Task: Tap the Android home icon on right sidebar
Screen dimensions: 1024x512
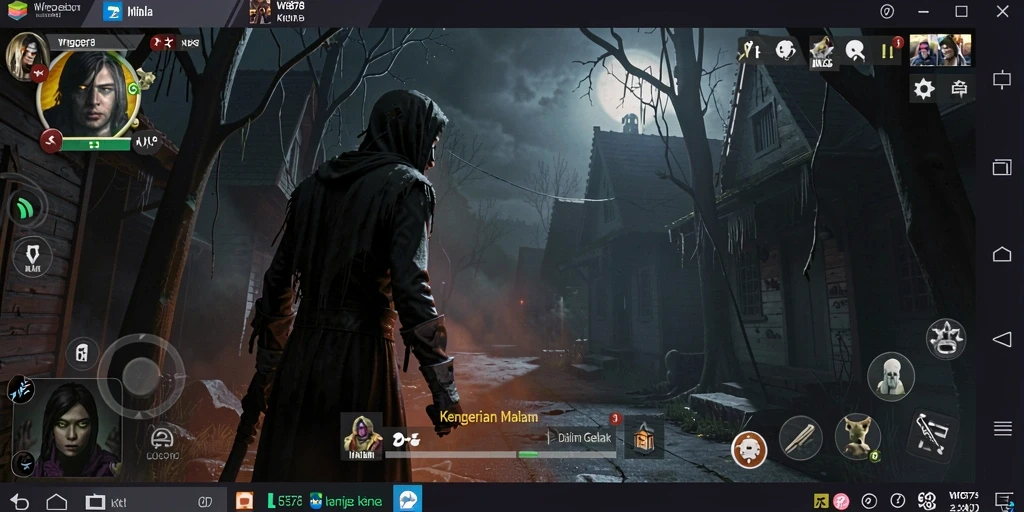Action: tap(1002, 254)
